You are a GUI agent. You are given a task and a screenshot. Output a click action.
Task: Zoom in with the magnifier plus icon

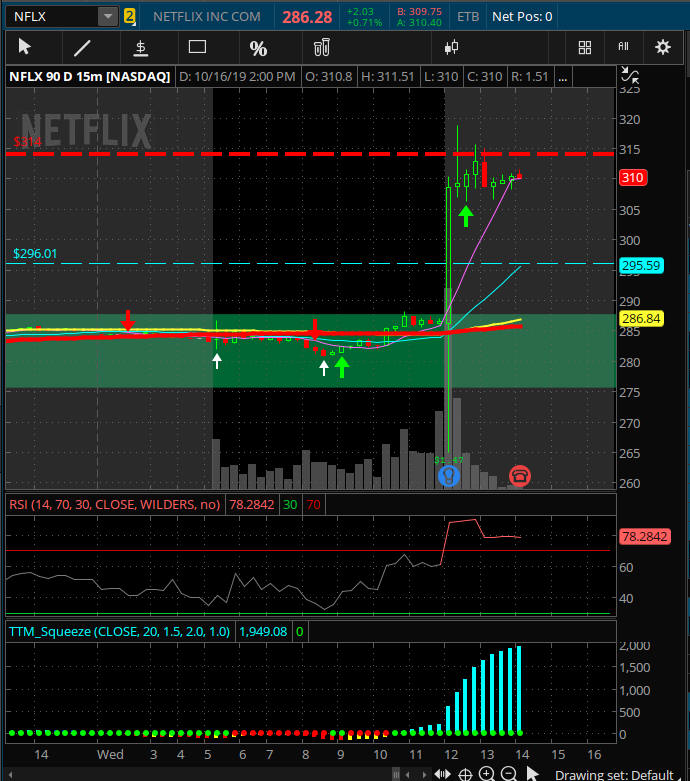(x=486, y=773)
